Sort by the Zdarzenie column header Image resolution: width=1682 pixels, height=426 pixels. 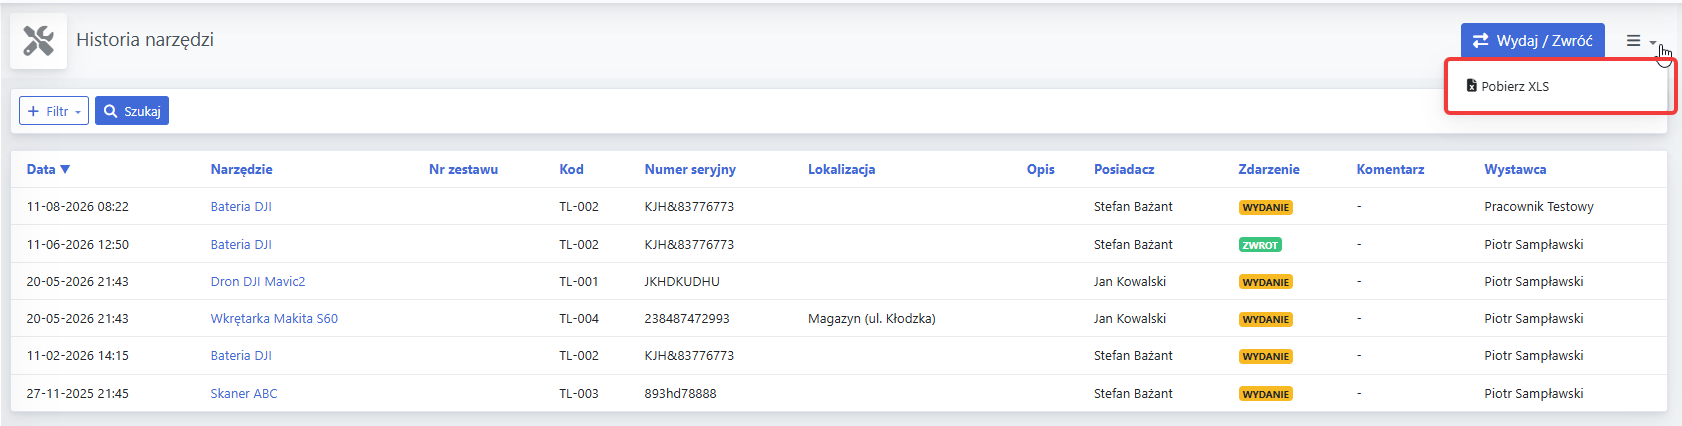[x=1269, y=170]
